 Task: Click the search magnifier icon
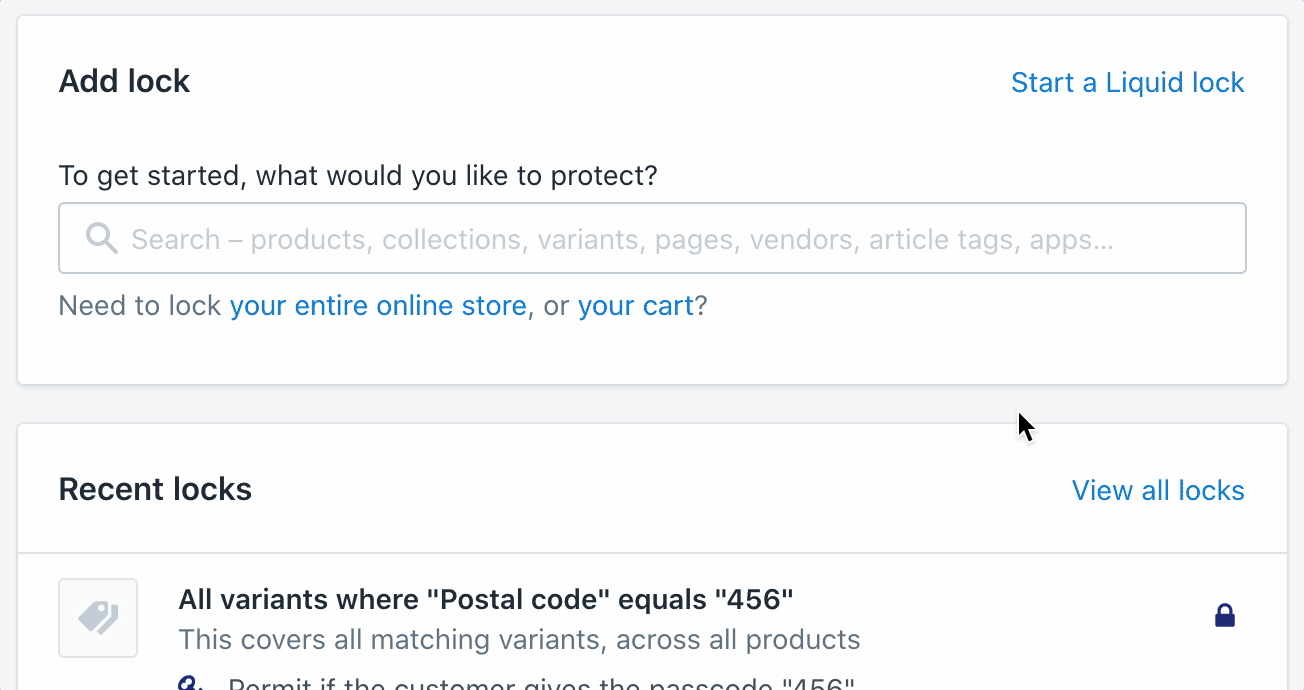coord(101,238)
